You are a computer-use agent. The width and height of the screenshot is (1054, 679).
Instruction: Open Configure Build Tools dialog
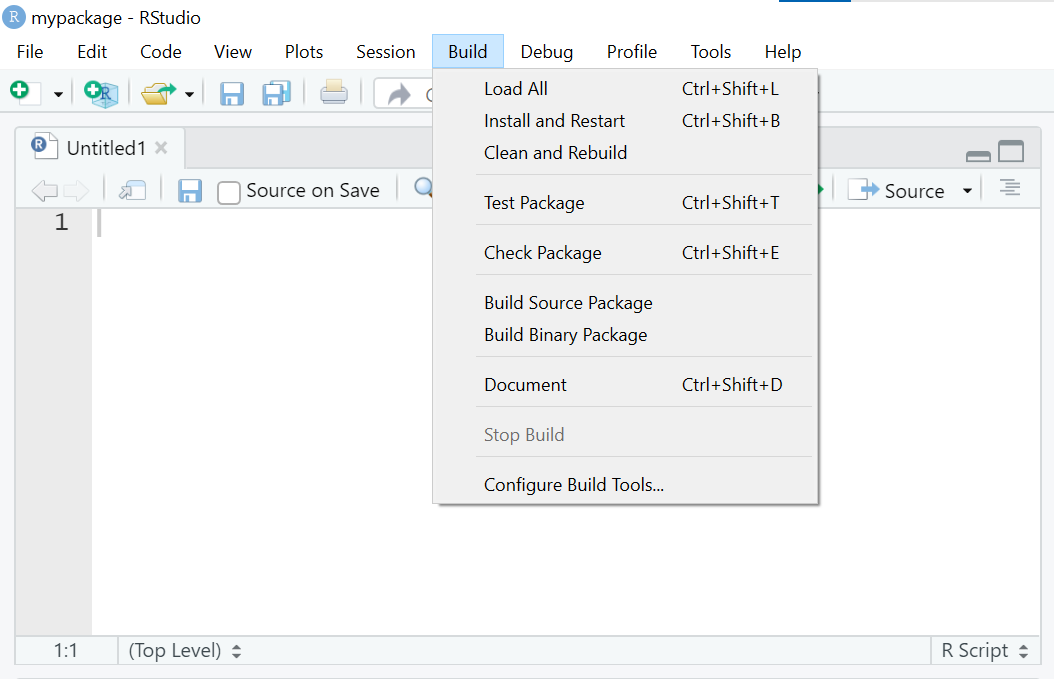pos(574,485)
